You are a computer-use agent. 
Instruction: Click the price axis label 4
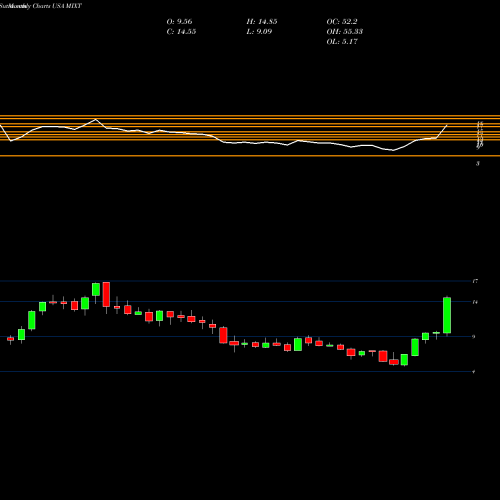click(x=474, y=371)
